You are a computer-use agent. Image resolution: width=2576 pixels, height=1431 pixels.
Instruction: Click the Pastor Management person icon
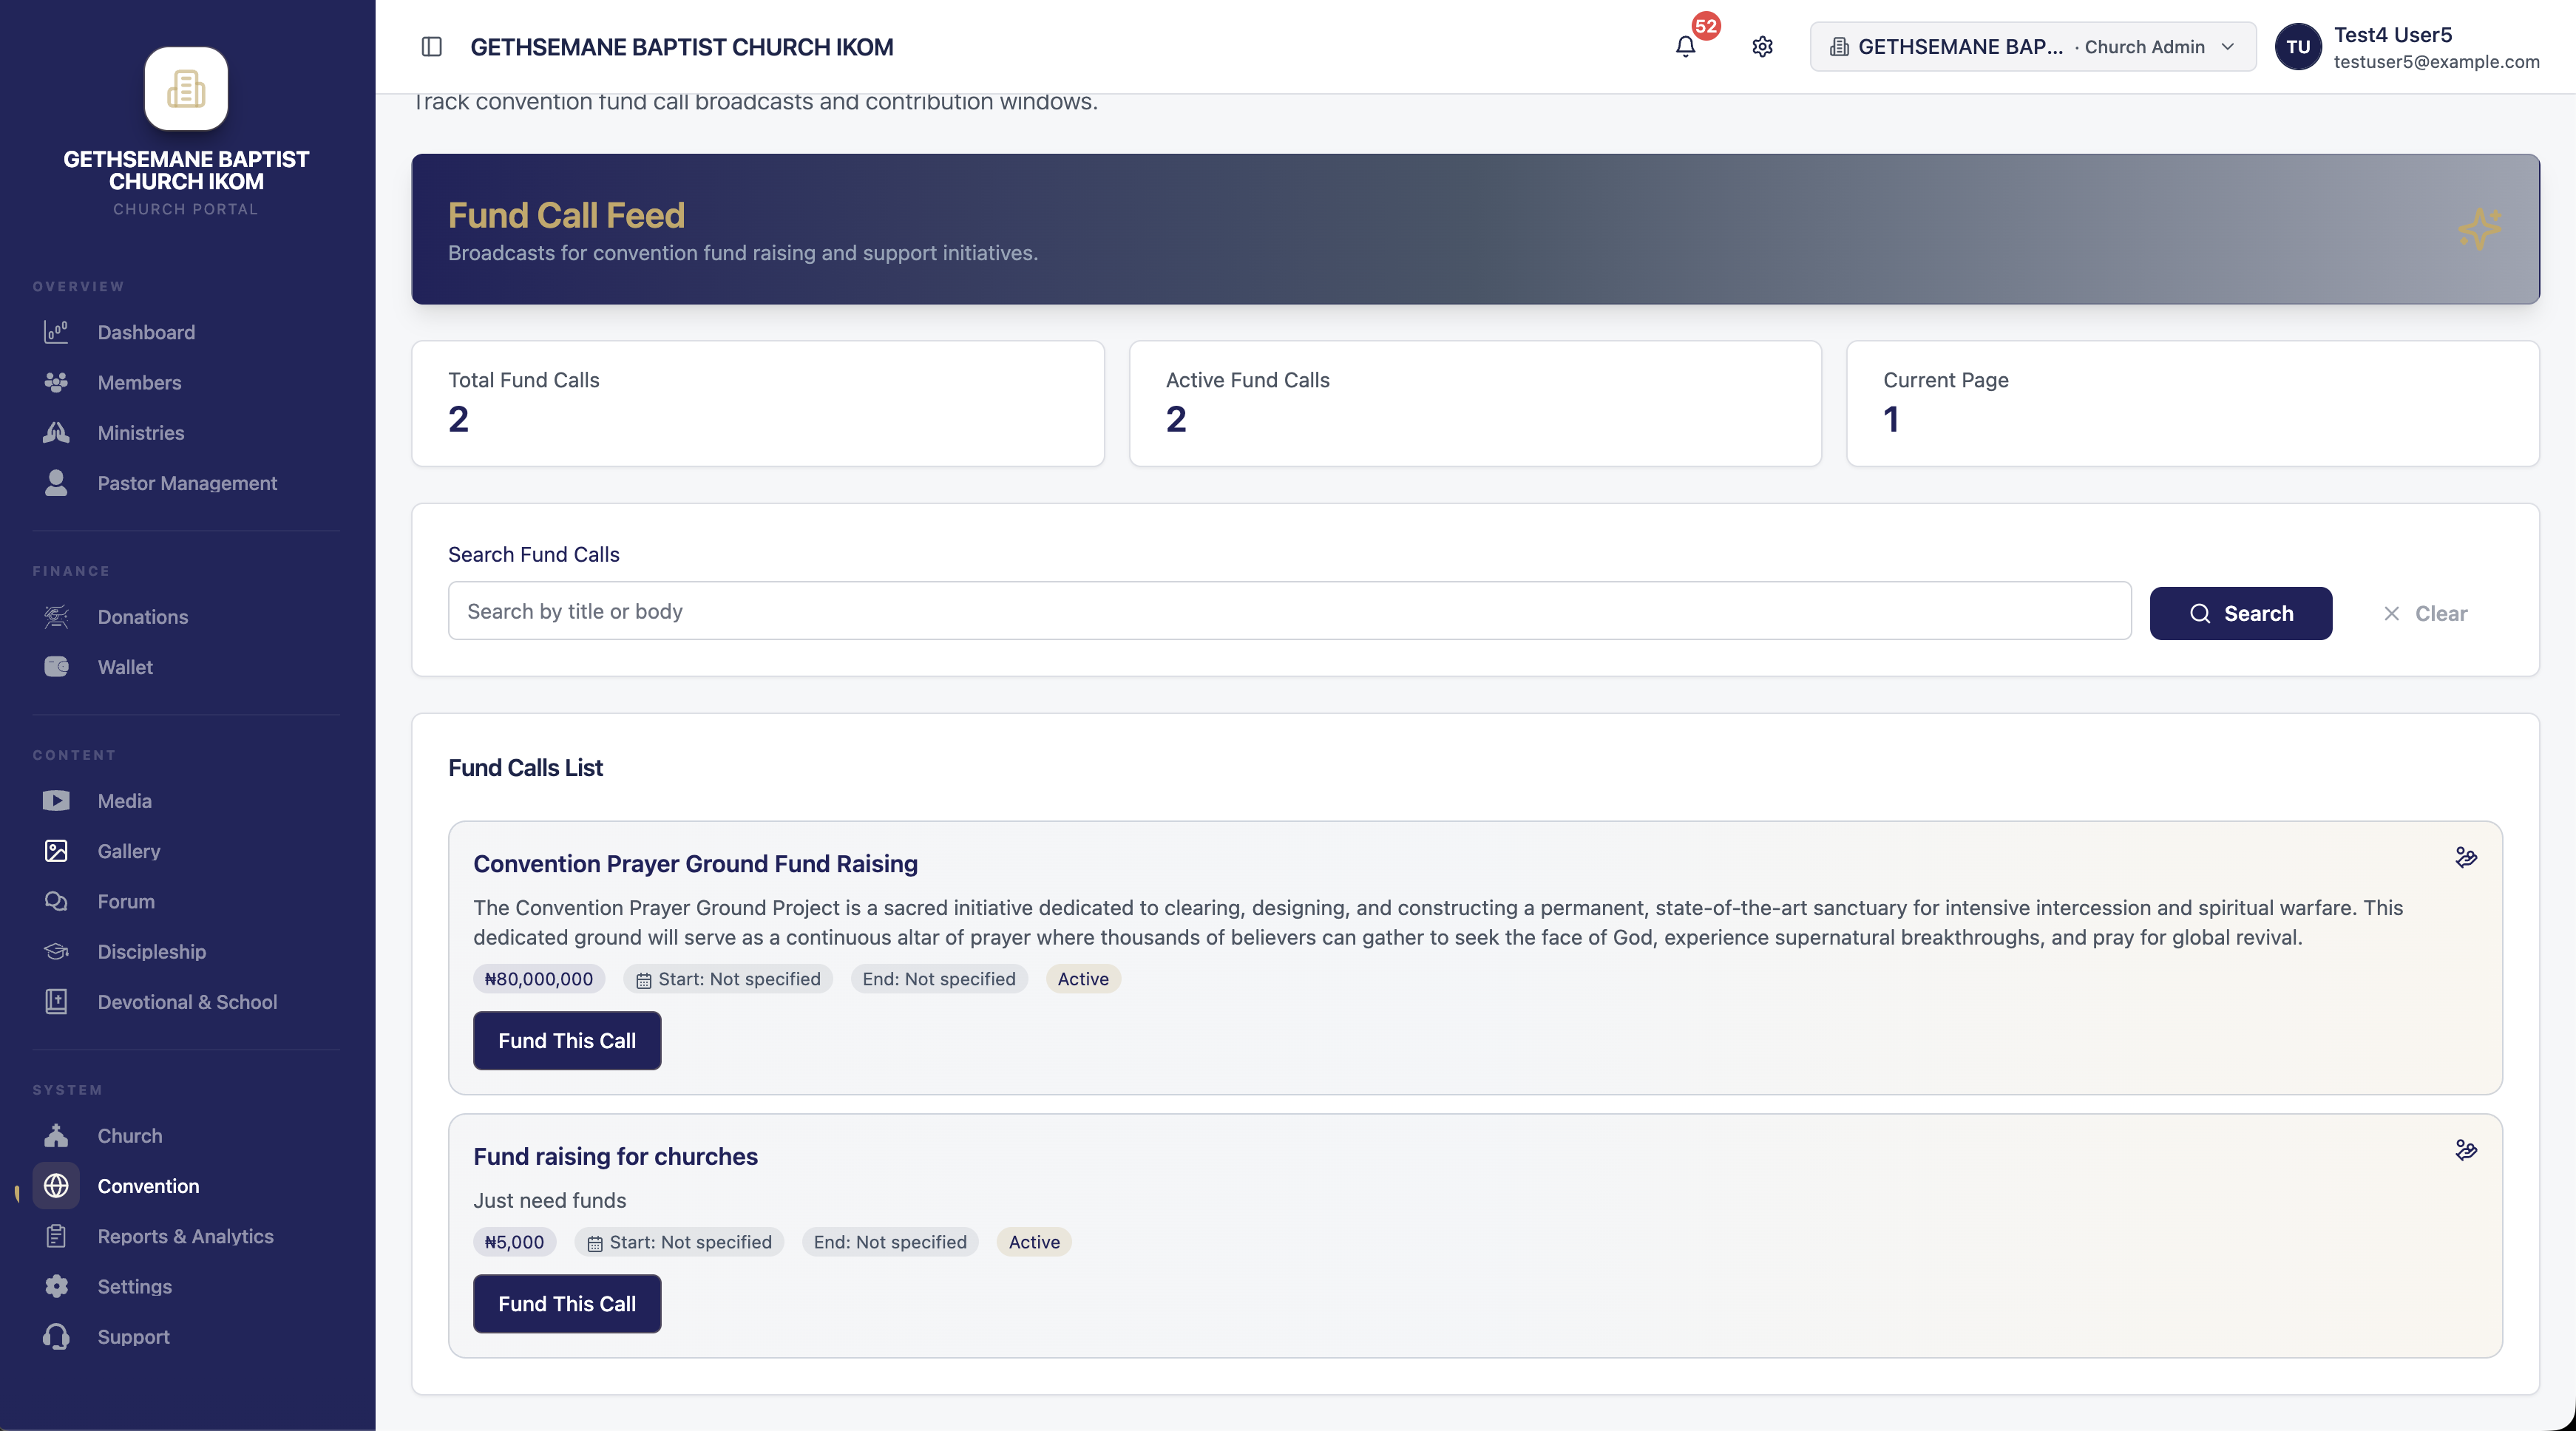point(56,483)
